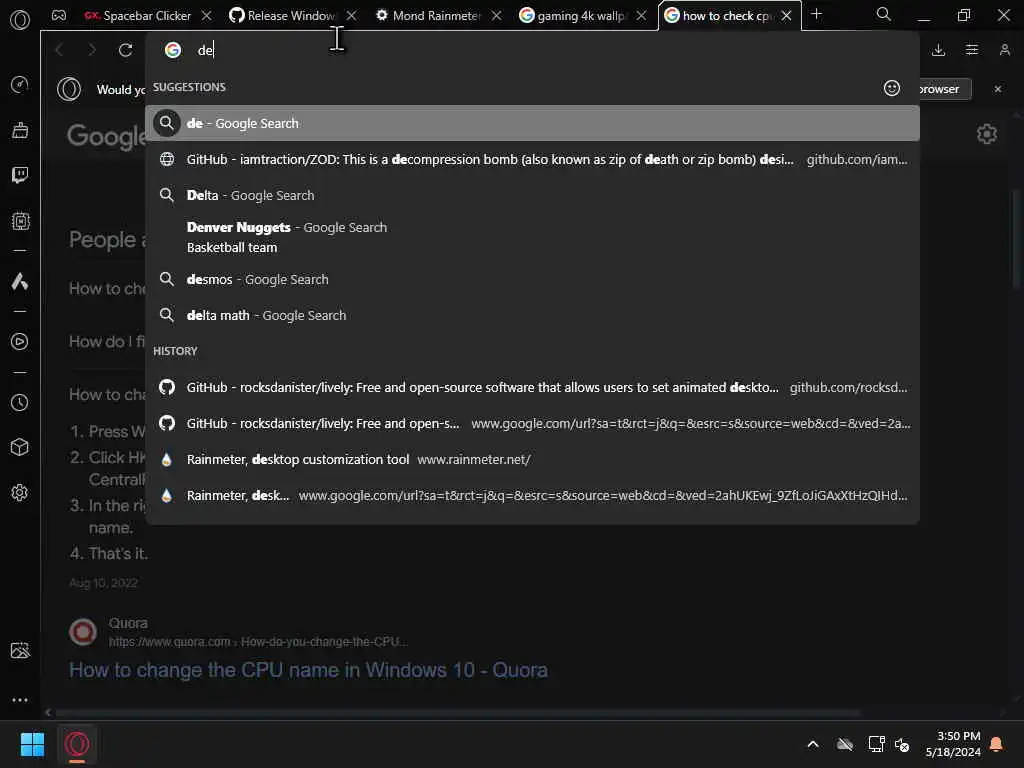This screenshot has height=768, width=1024.
Task: Choose Denver Nuggets basketball team suggestion
Action: point(532,237)
